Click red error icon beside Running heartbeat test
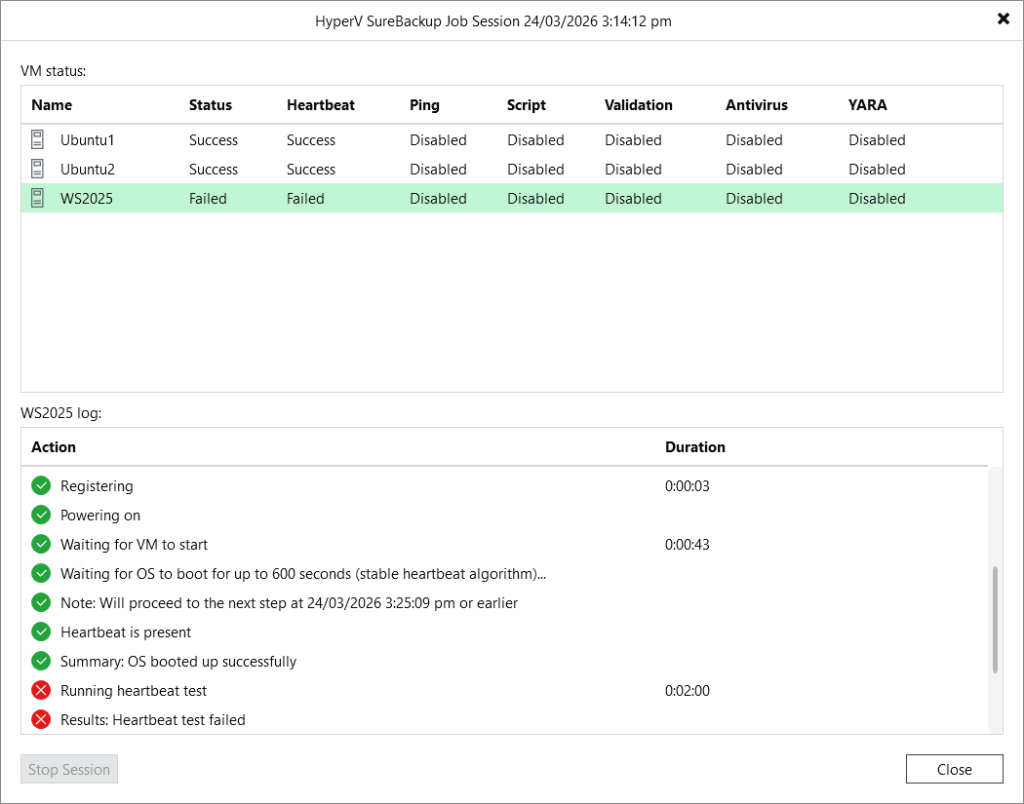This screenshot has width=1024, height=804. [x=41, y=690]
